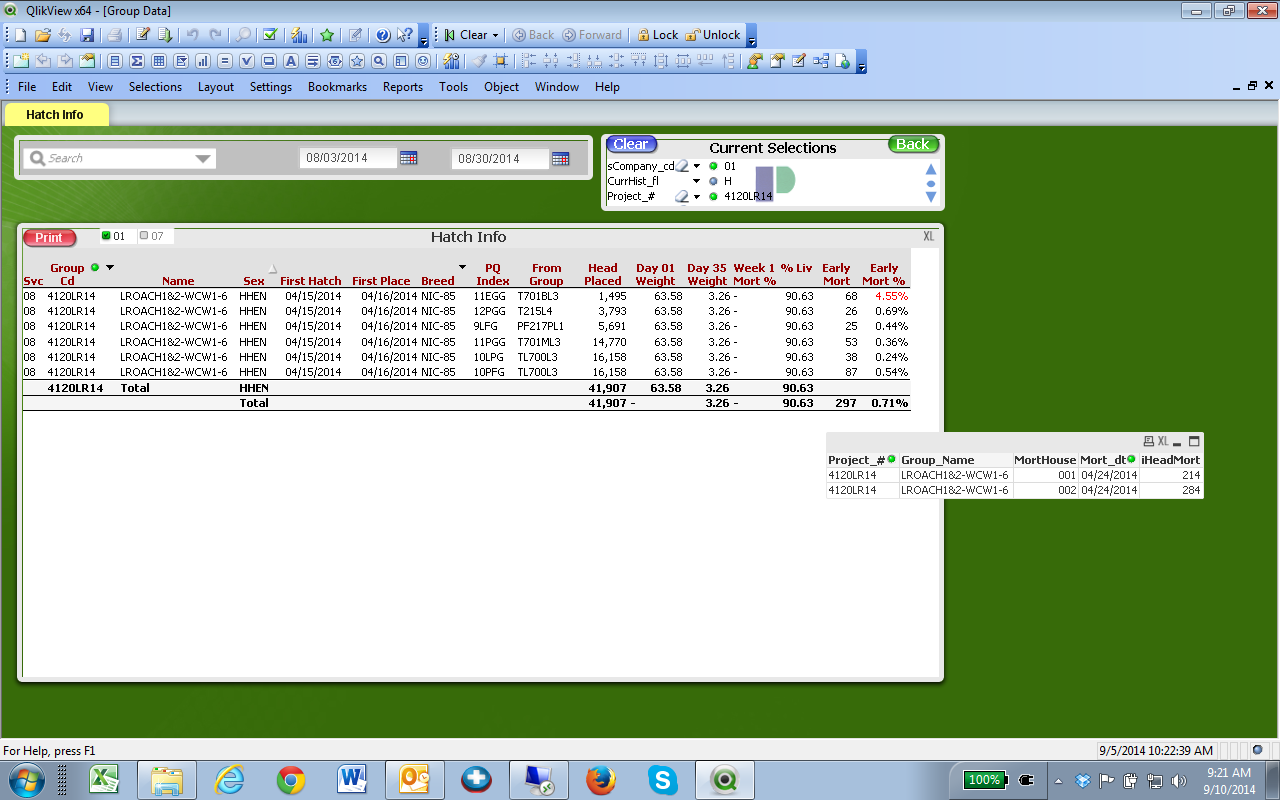This screenshot has height=800, width=1280.
Task: Click the blue help question mark icon
Action: click(382, 35)
